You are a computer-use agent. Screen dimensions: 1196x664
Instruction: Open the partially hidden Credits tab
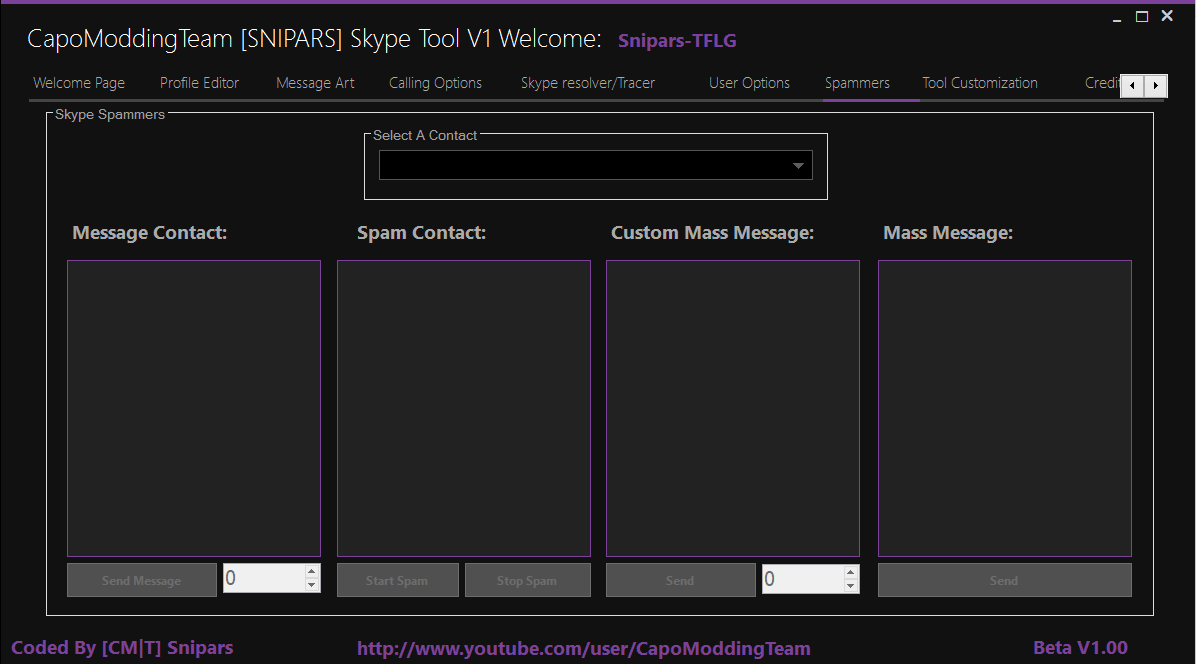pyautogui.click(x=1101, y=83)
